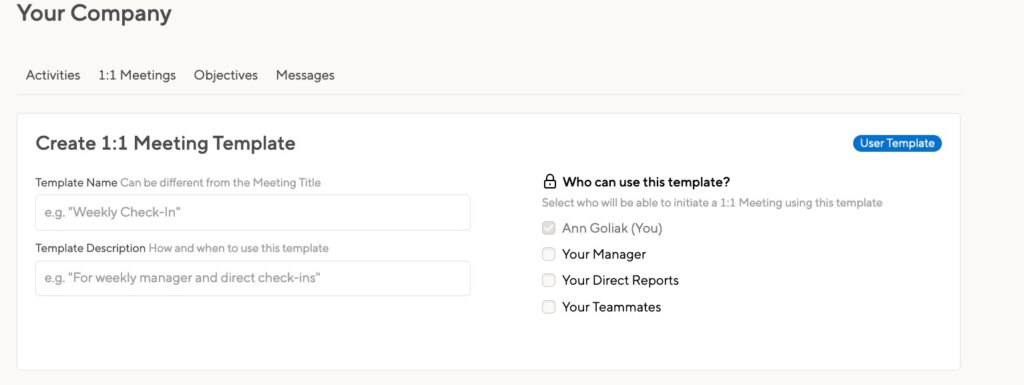Open the Activities tab
The height and width of the screenshot is (385, 1024).
pos(53,75)
